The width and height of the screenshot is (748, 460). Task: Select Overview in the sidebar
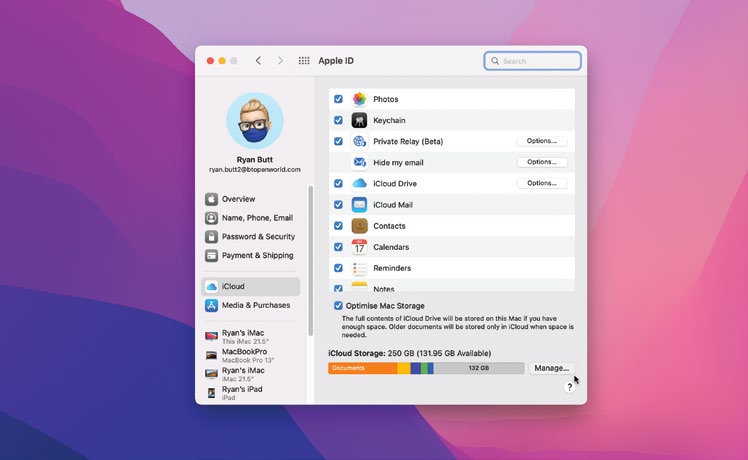click(250, 199)
